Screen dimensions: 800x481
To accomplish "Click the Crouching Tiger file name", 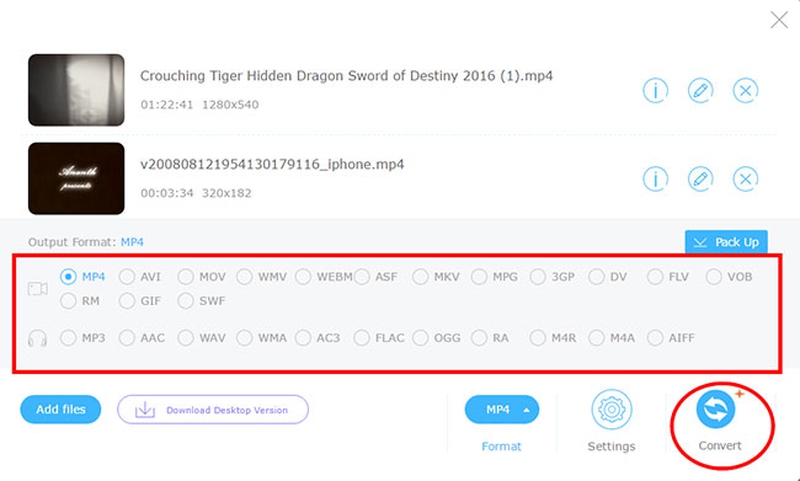I will [346, 76].
